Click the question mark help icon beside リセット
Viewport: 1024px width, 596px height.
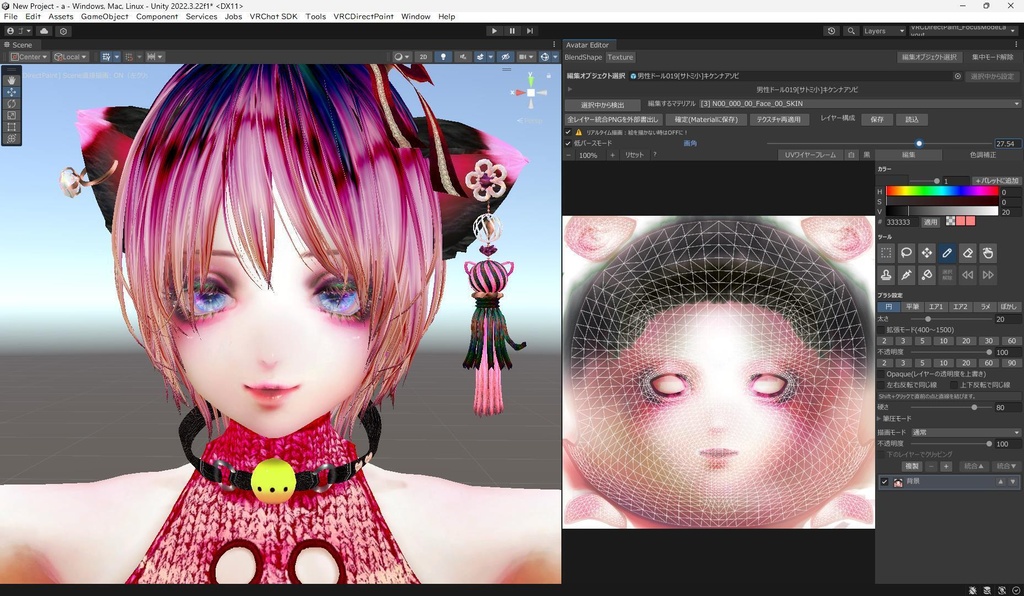tap(654, 155)
